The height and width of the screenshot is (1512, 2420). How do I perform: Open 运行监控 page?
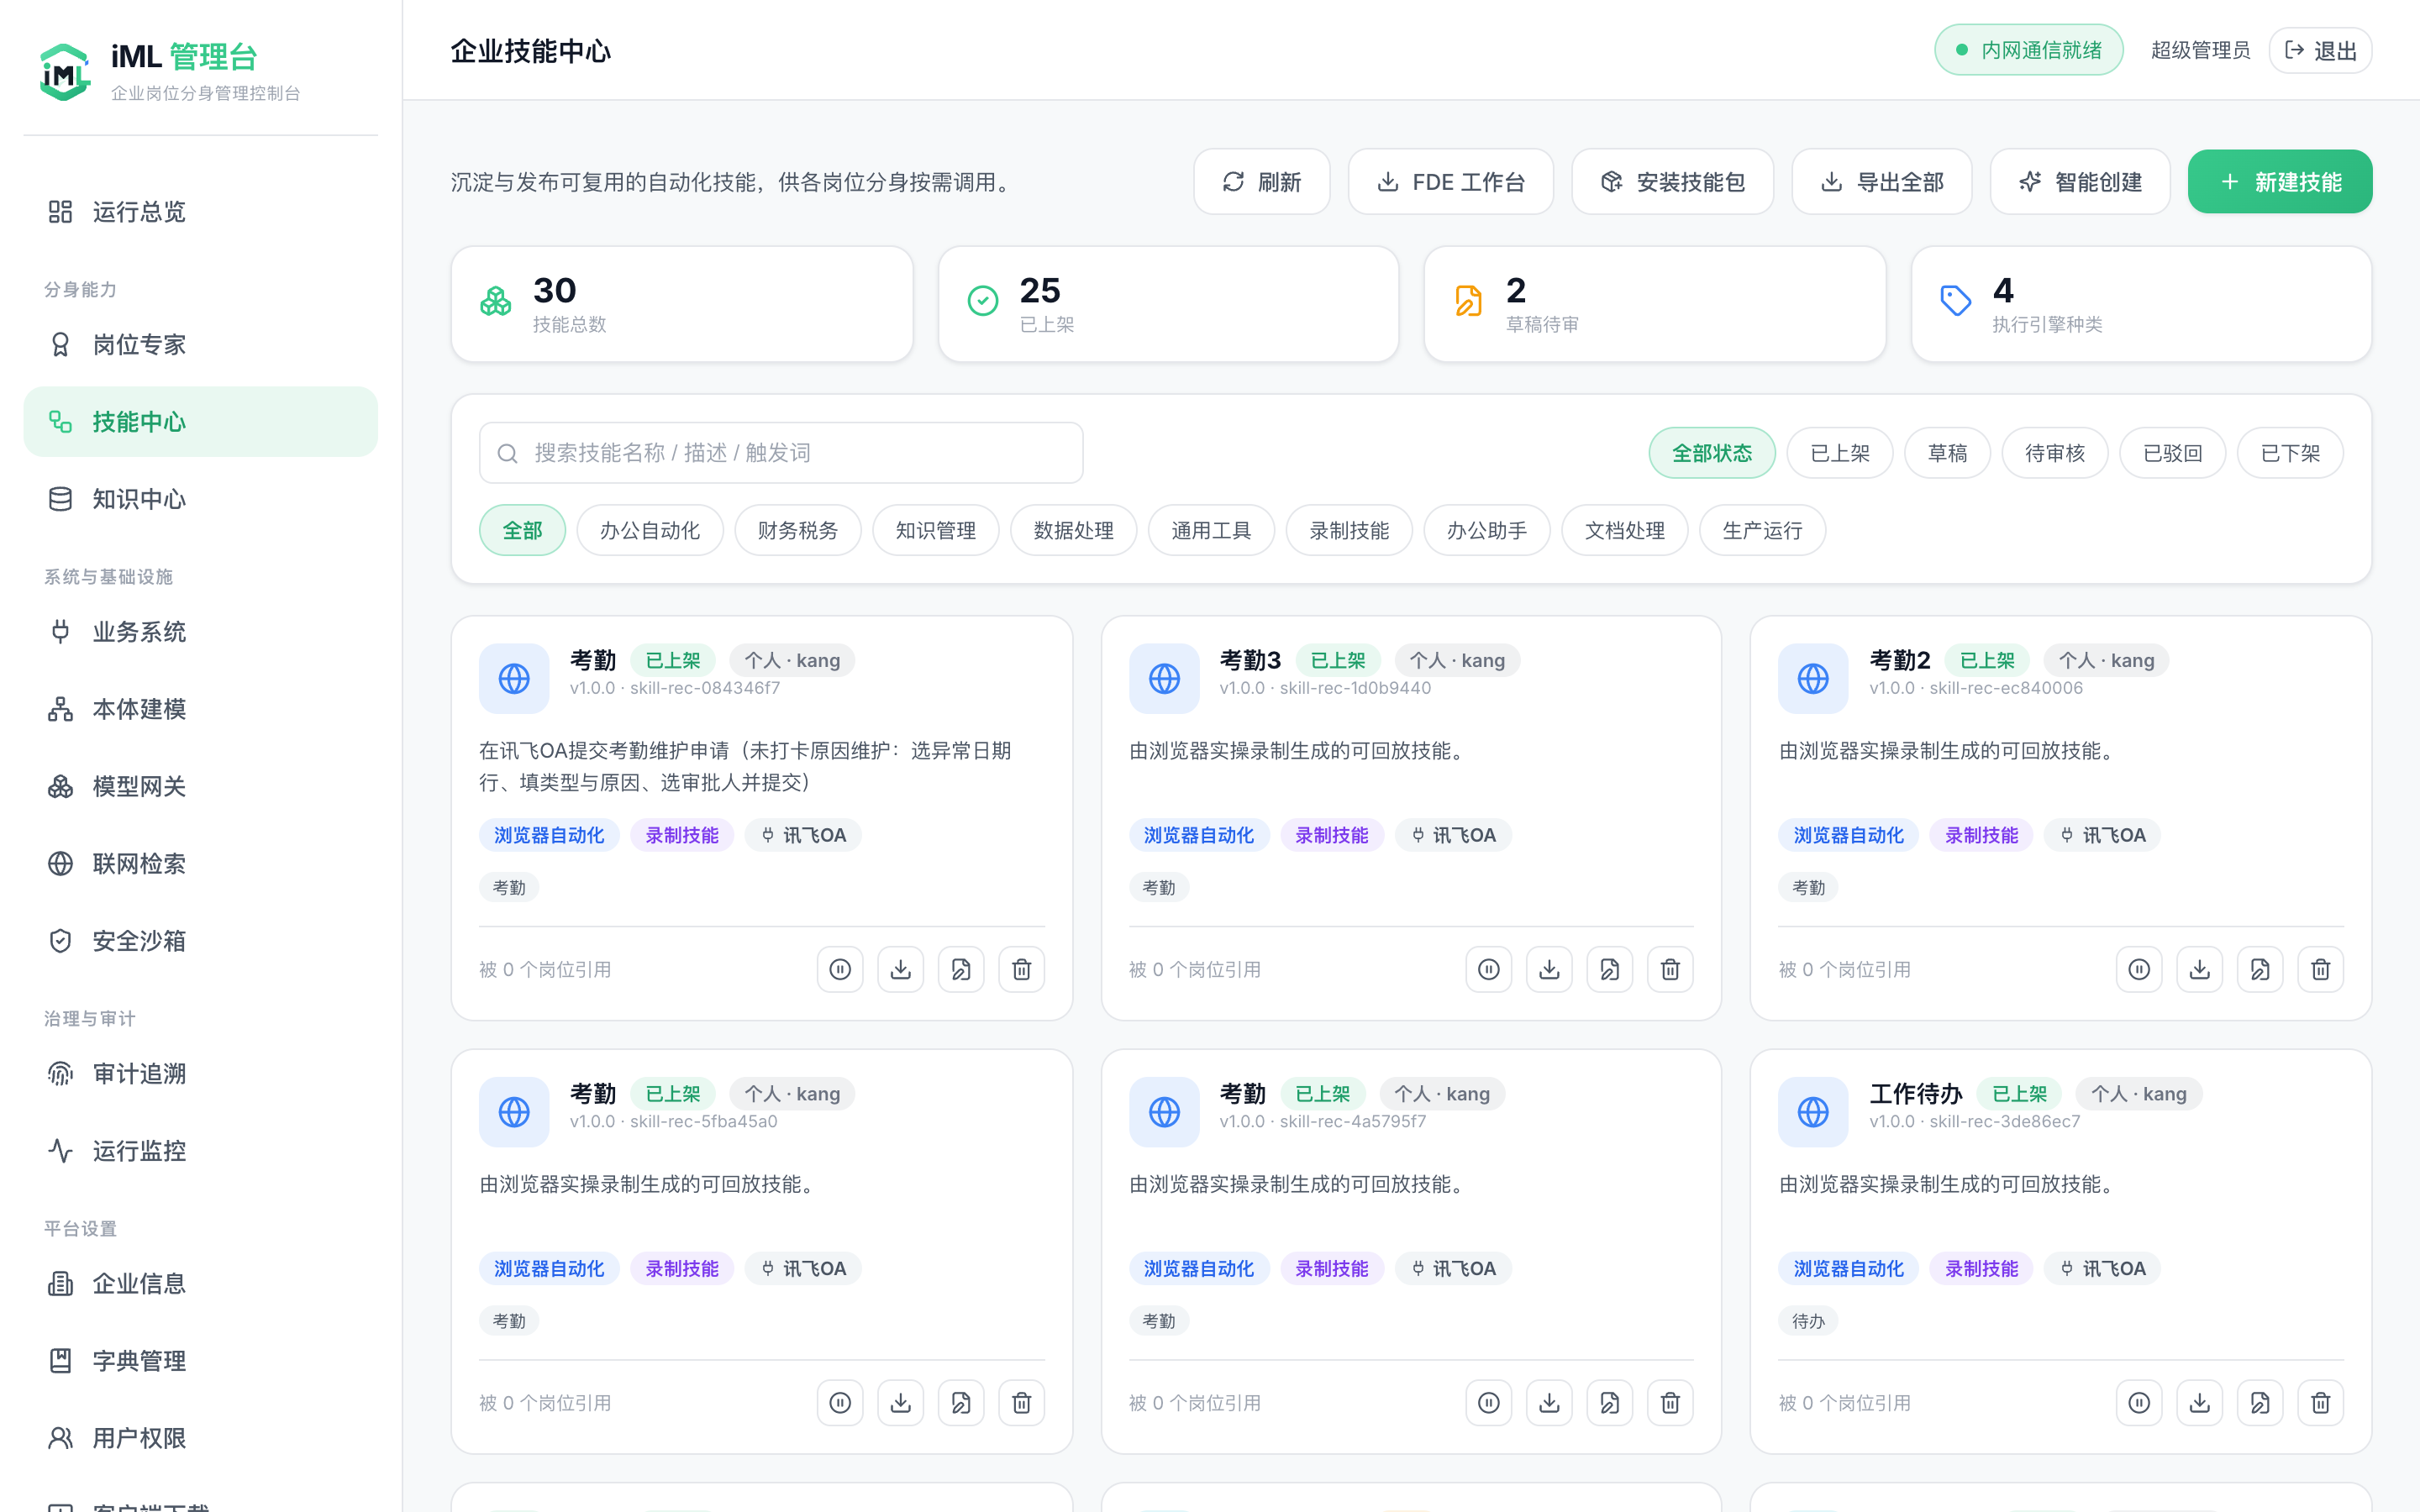click(200, 1151)
